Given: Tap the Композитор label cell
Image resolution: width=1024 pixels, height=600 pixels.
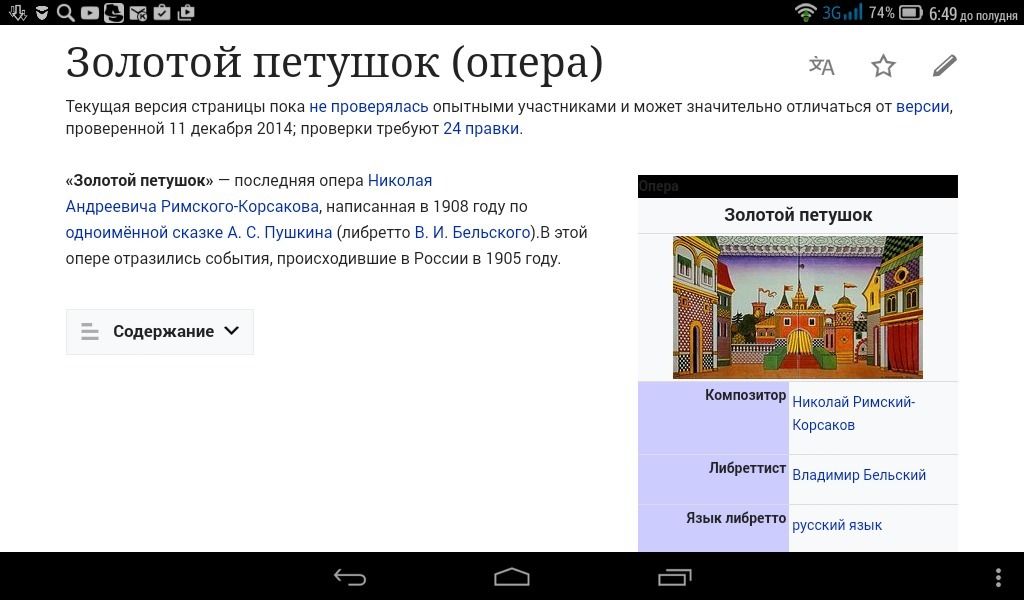Looking at the screenshot, I should point(713,418).
